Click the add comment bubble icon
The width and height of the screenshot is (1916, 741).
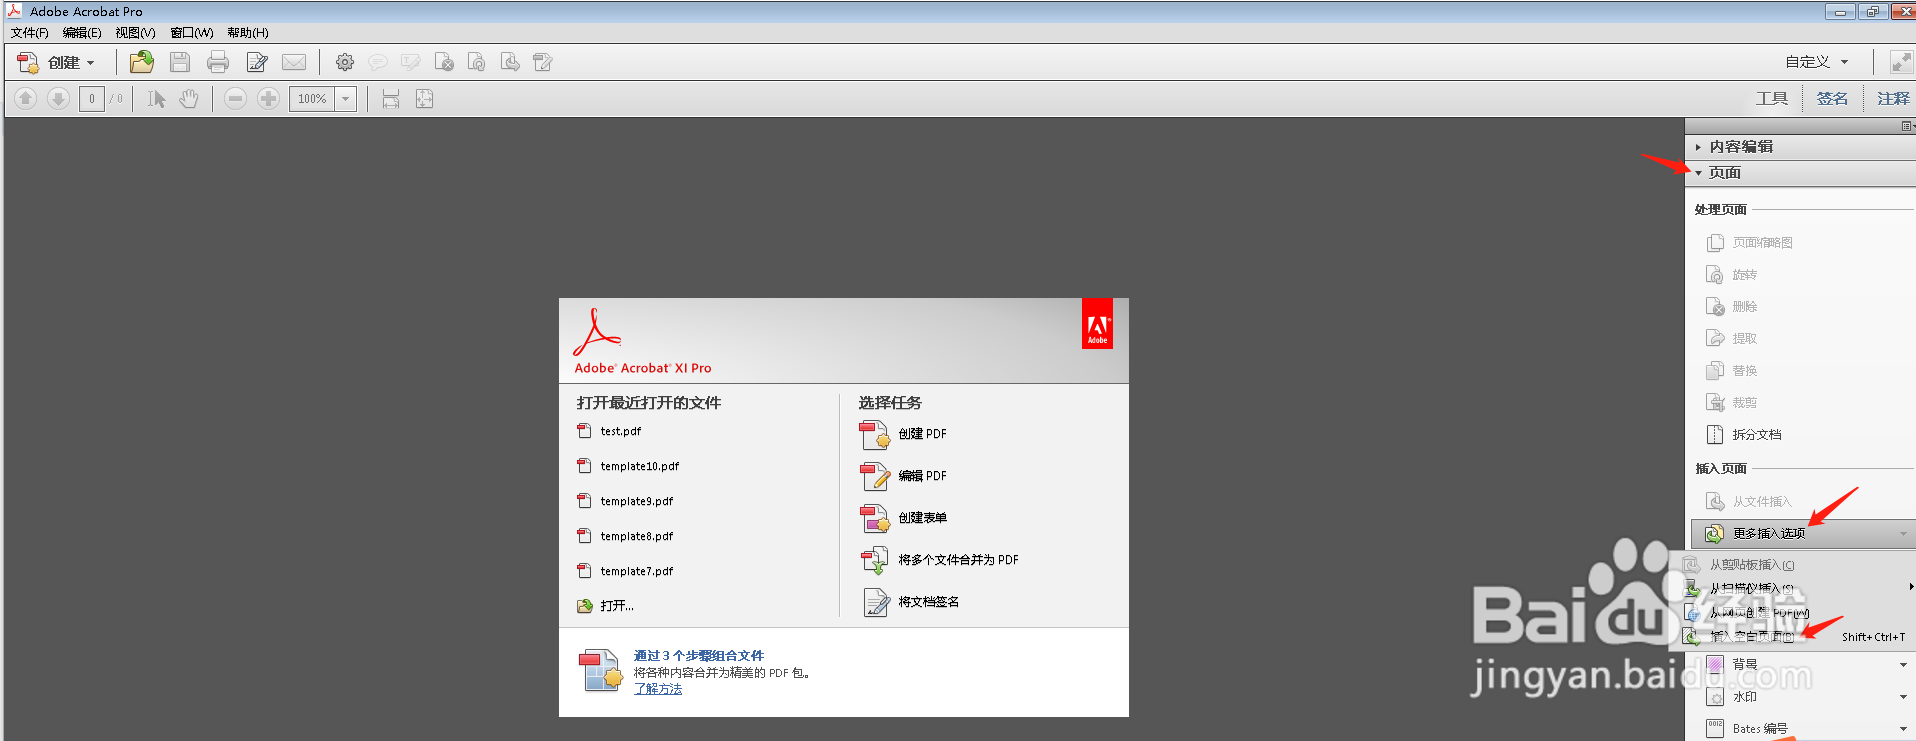pyautogui.click(x=378, y=62)
